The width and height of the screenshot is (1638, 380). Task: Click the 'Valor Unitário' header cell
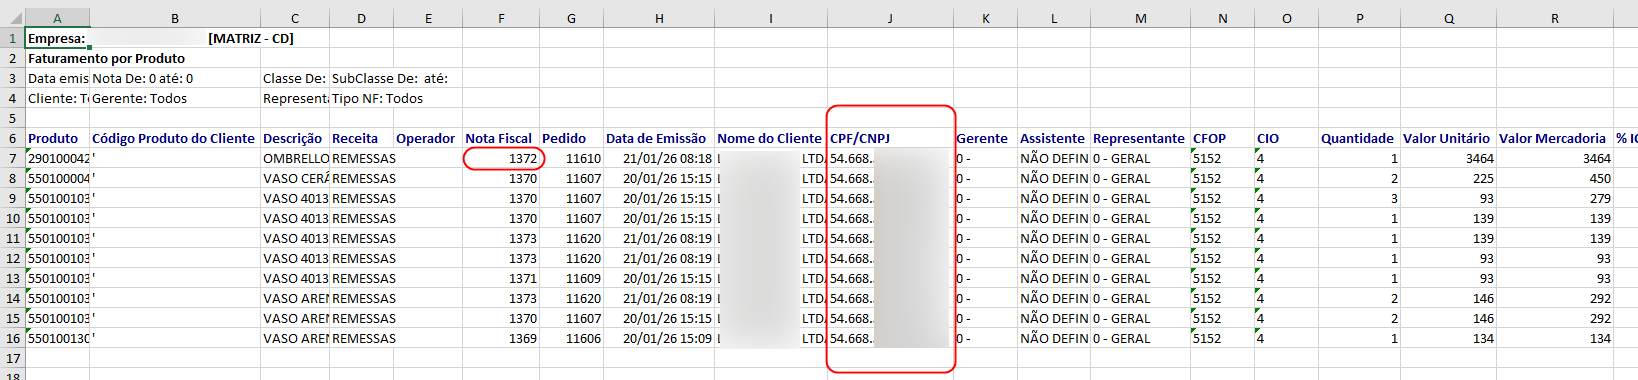[x=1448, y=138]
